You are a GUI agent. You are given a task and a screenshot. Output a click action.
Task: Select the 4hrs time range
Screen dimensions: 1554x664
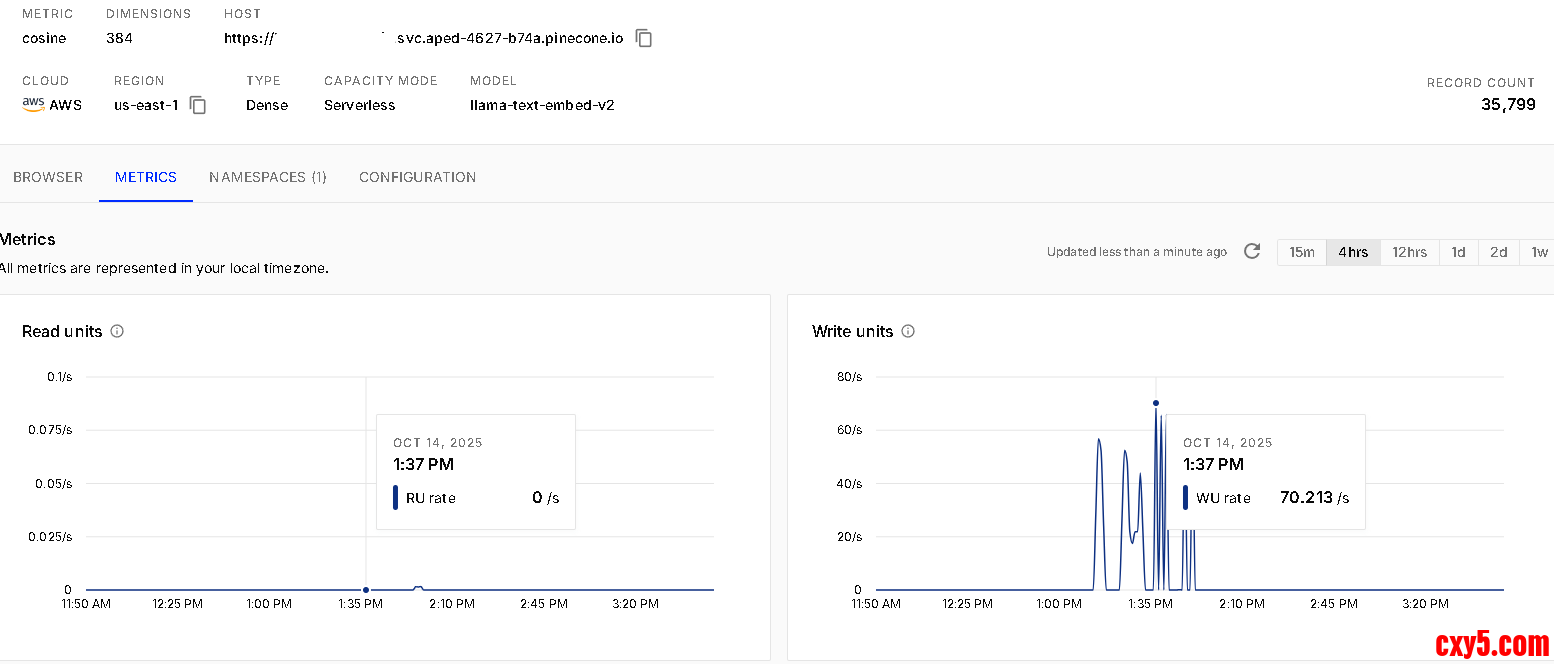point(1353,252)
